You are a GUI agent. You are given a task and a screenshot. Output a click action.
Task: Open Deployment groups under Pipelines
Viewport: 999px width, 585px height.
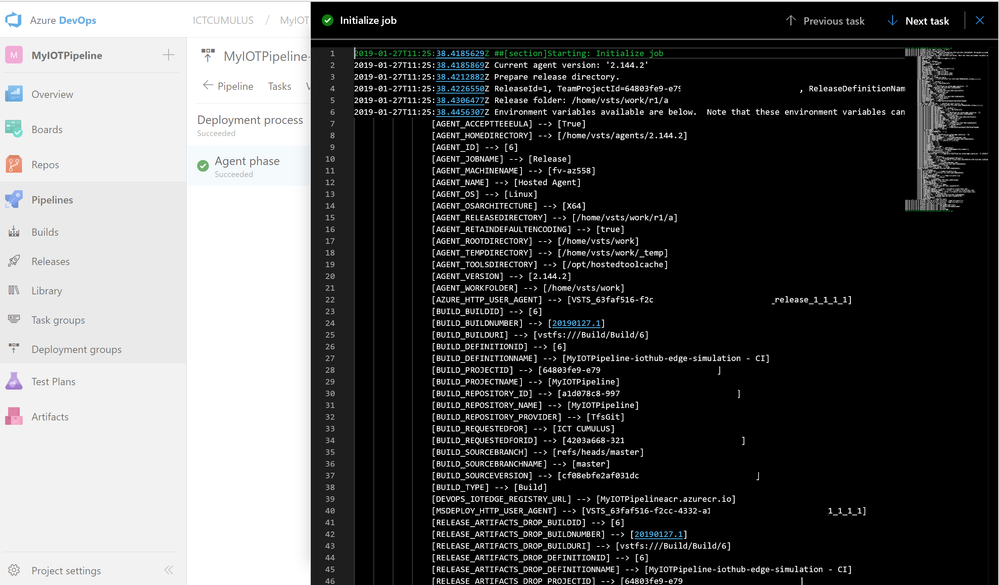(76, 349)
